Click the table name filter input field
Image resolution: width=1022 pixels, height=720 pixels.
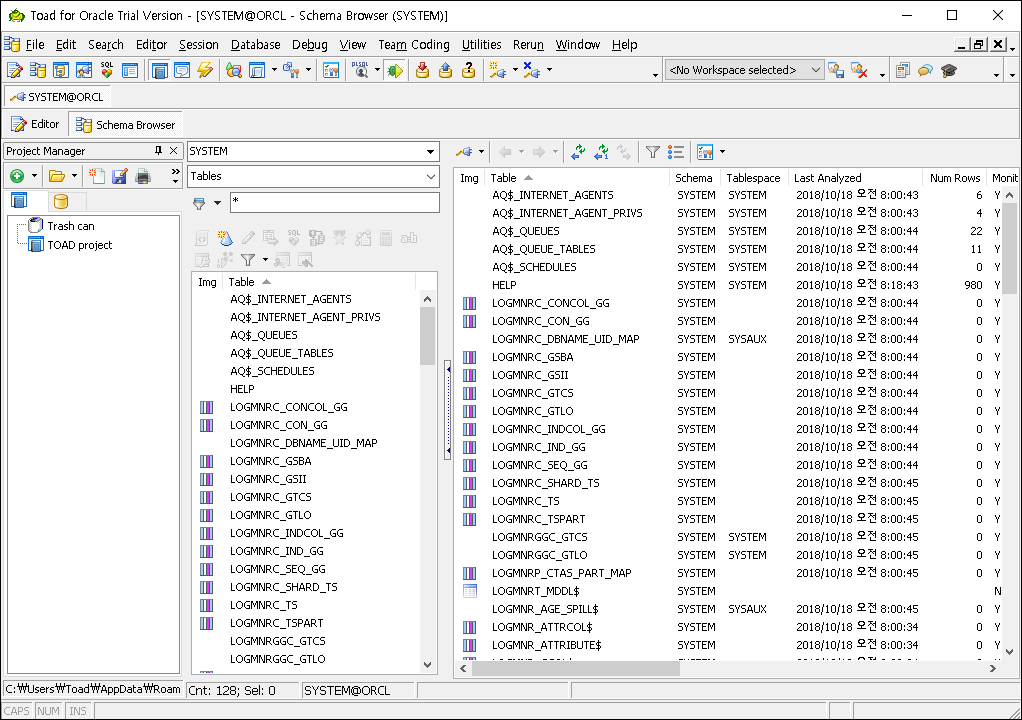coord(334,203)
